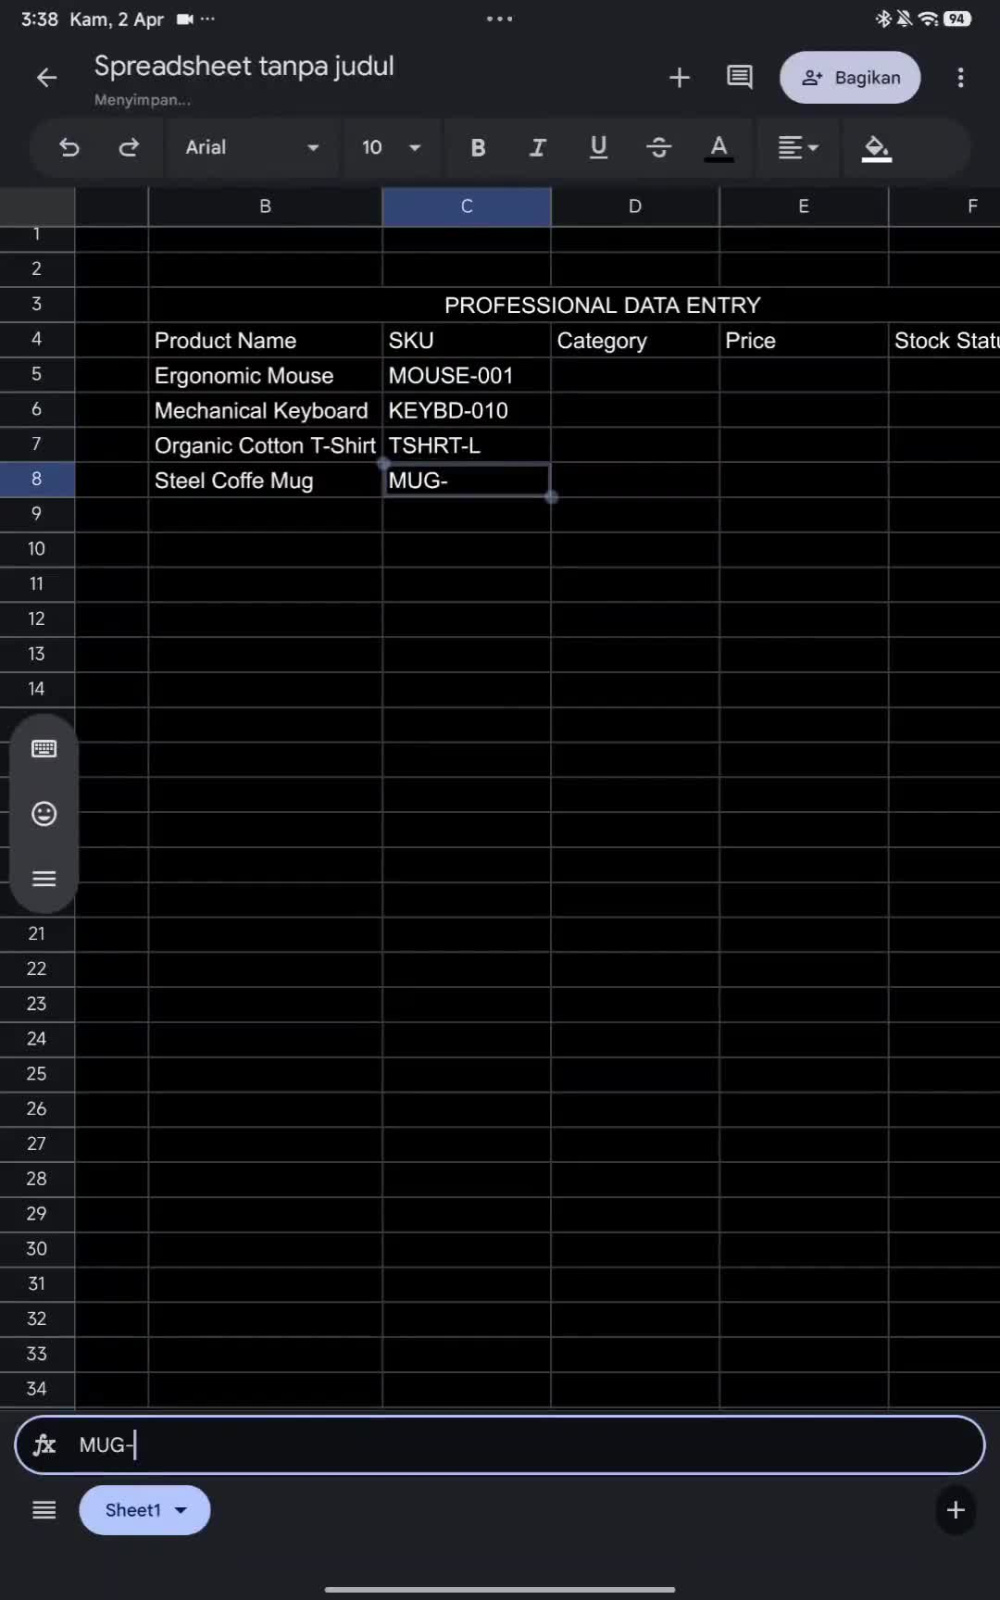Screen dimensions: 1000x1600
Task: Tap the three-dot multitasking handle at top
Action: tap(500, 19)
